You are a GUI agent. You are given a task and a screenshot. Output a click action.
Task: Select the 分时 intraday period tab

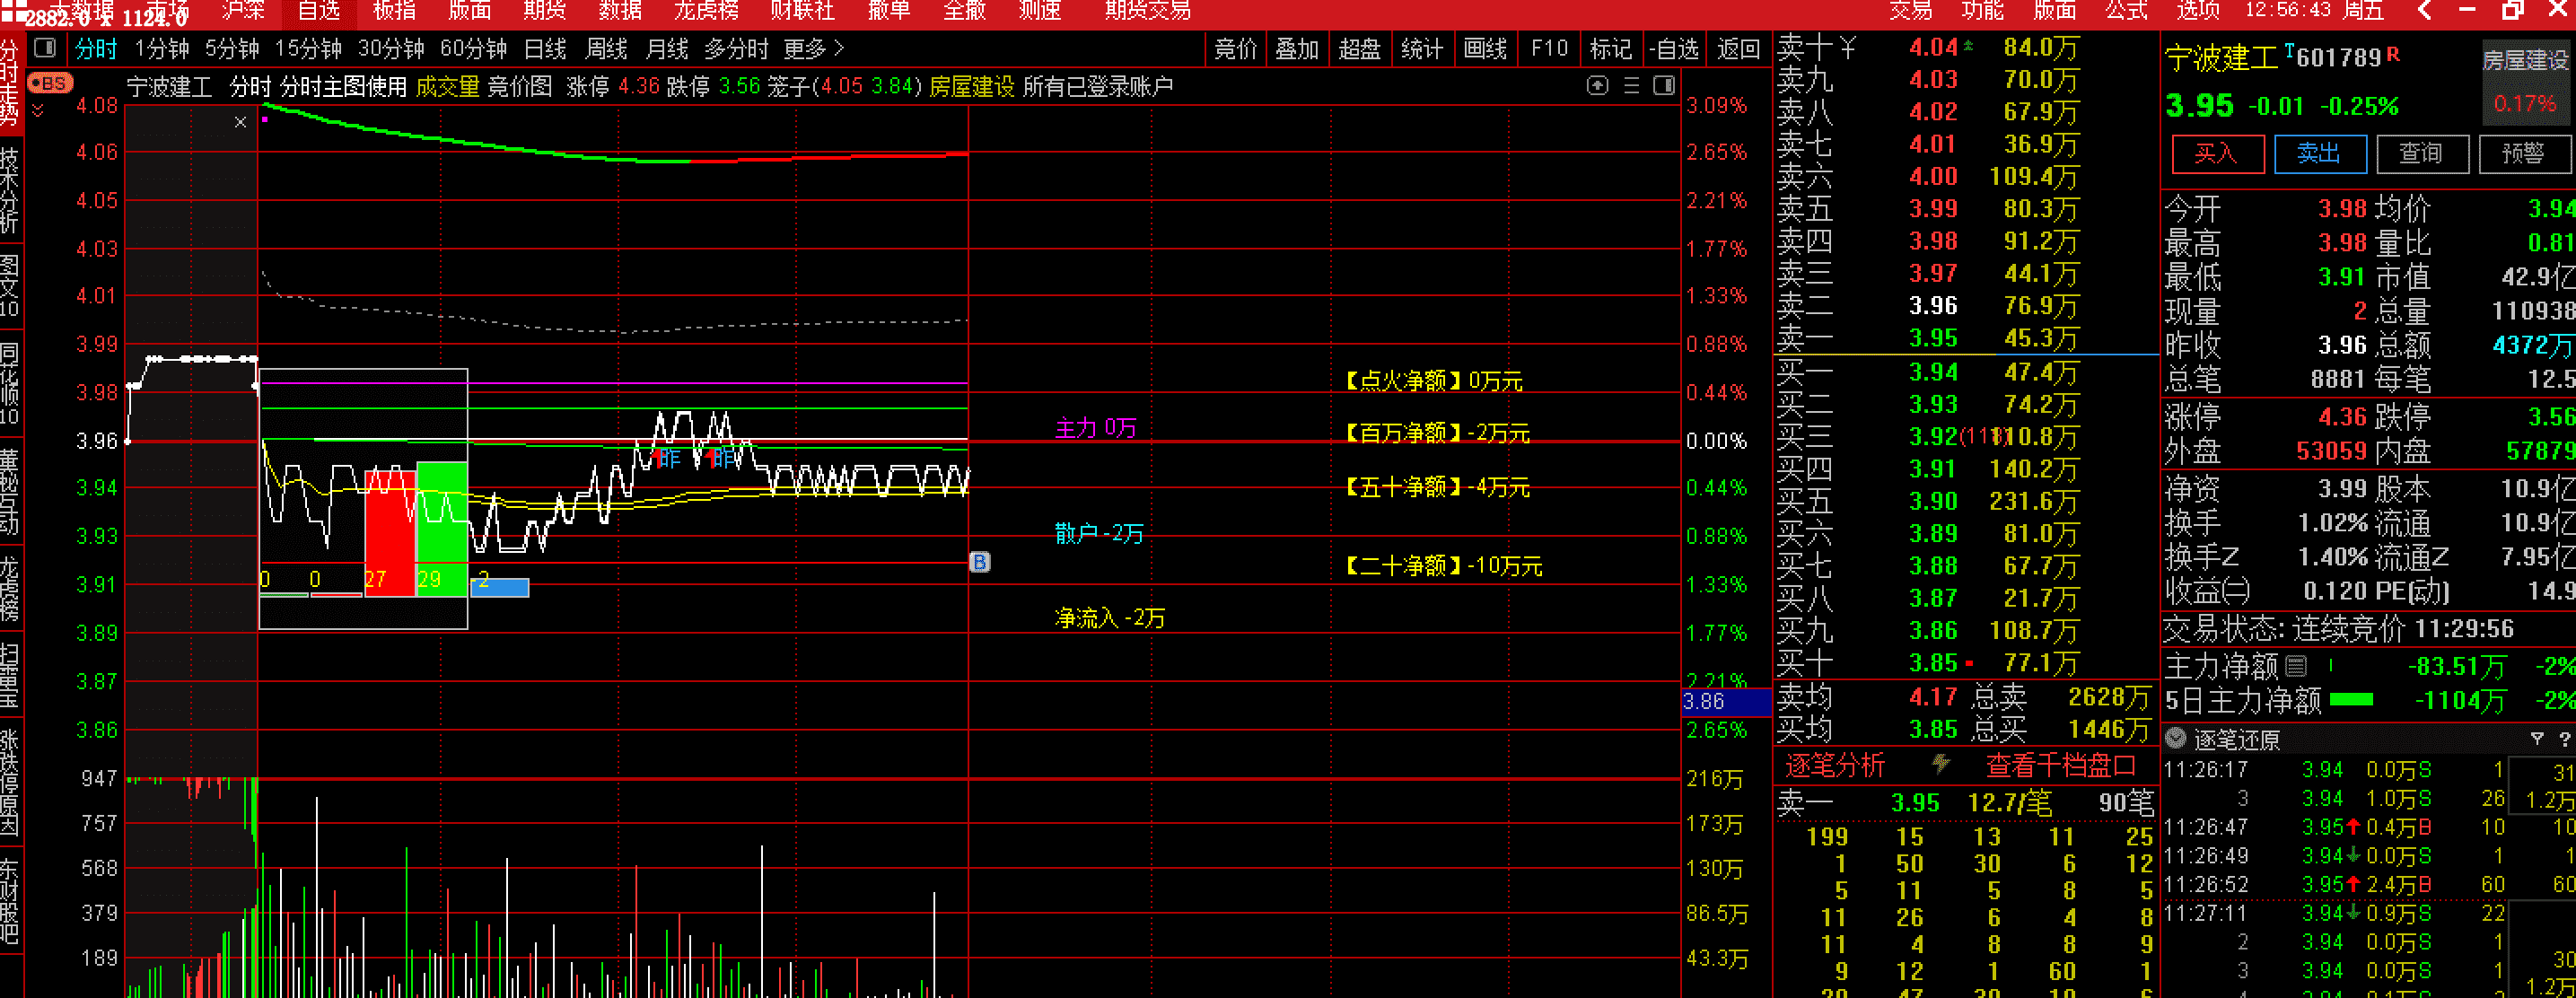pos(96,48)
